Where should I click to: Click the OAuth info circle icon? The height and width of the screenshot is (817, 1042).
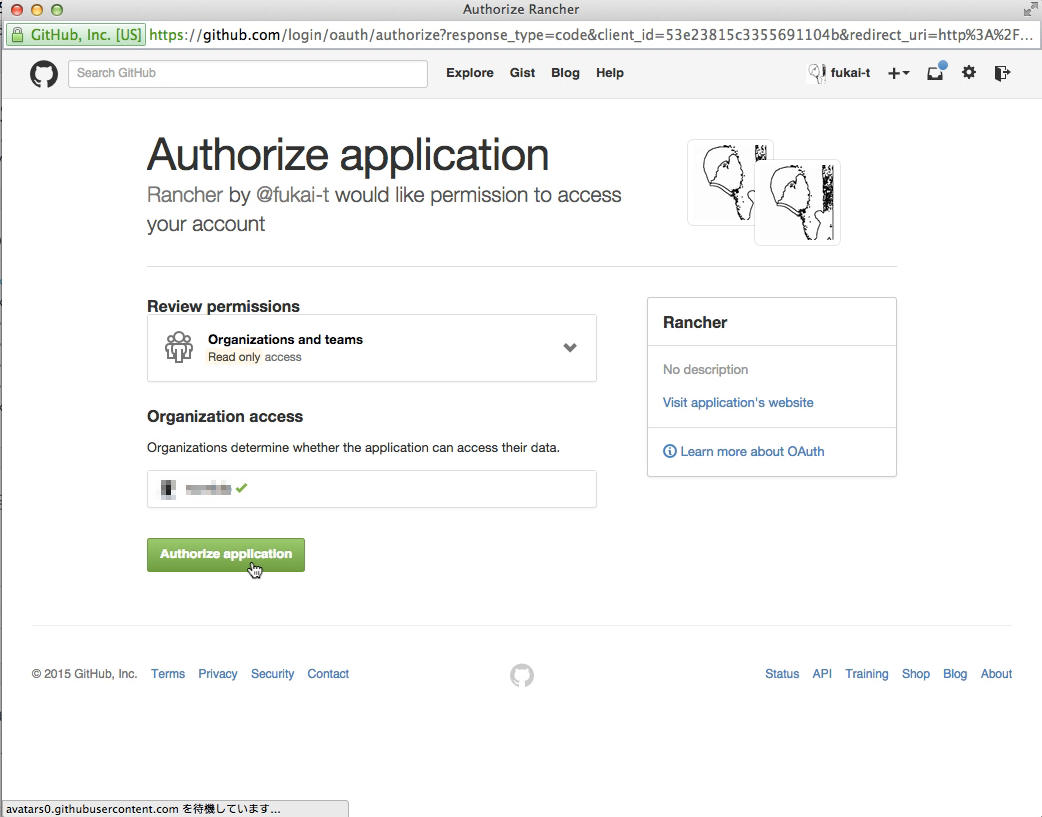point(670,451)
